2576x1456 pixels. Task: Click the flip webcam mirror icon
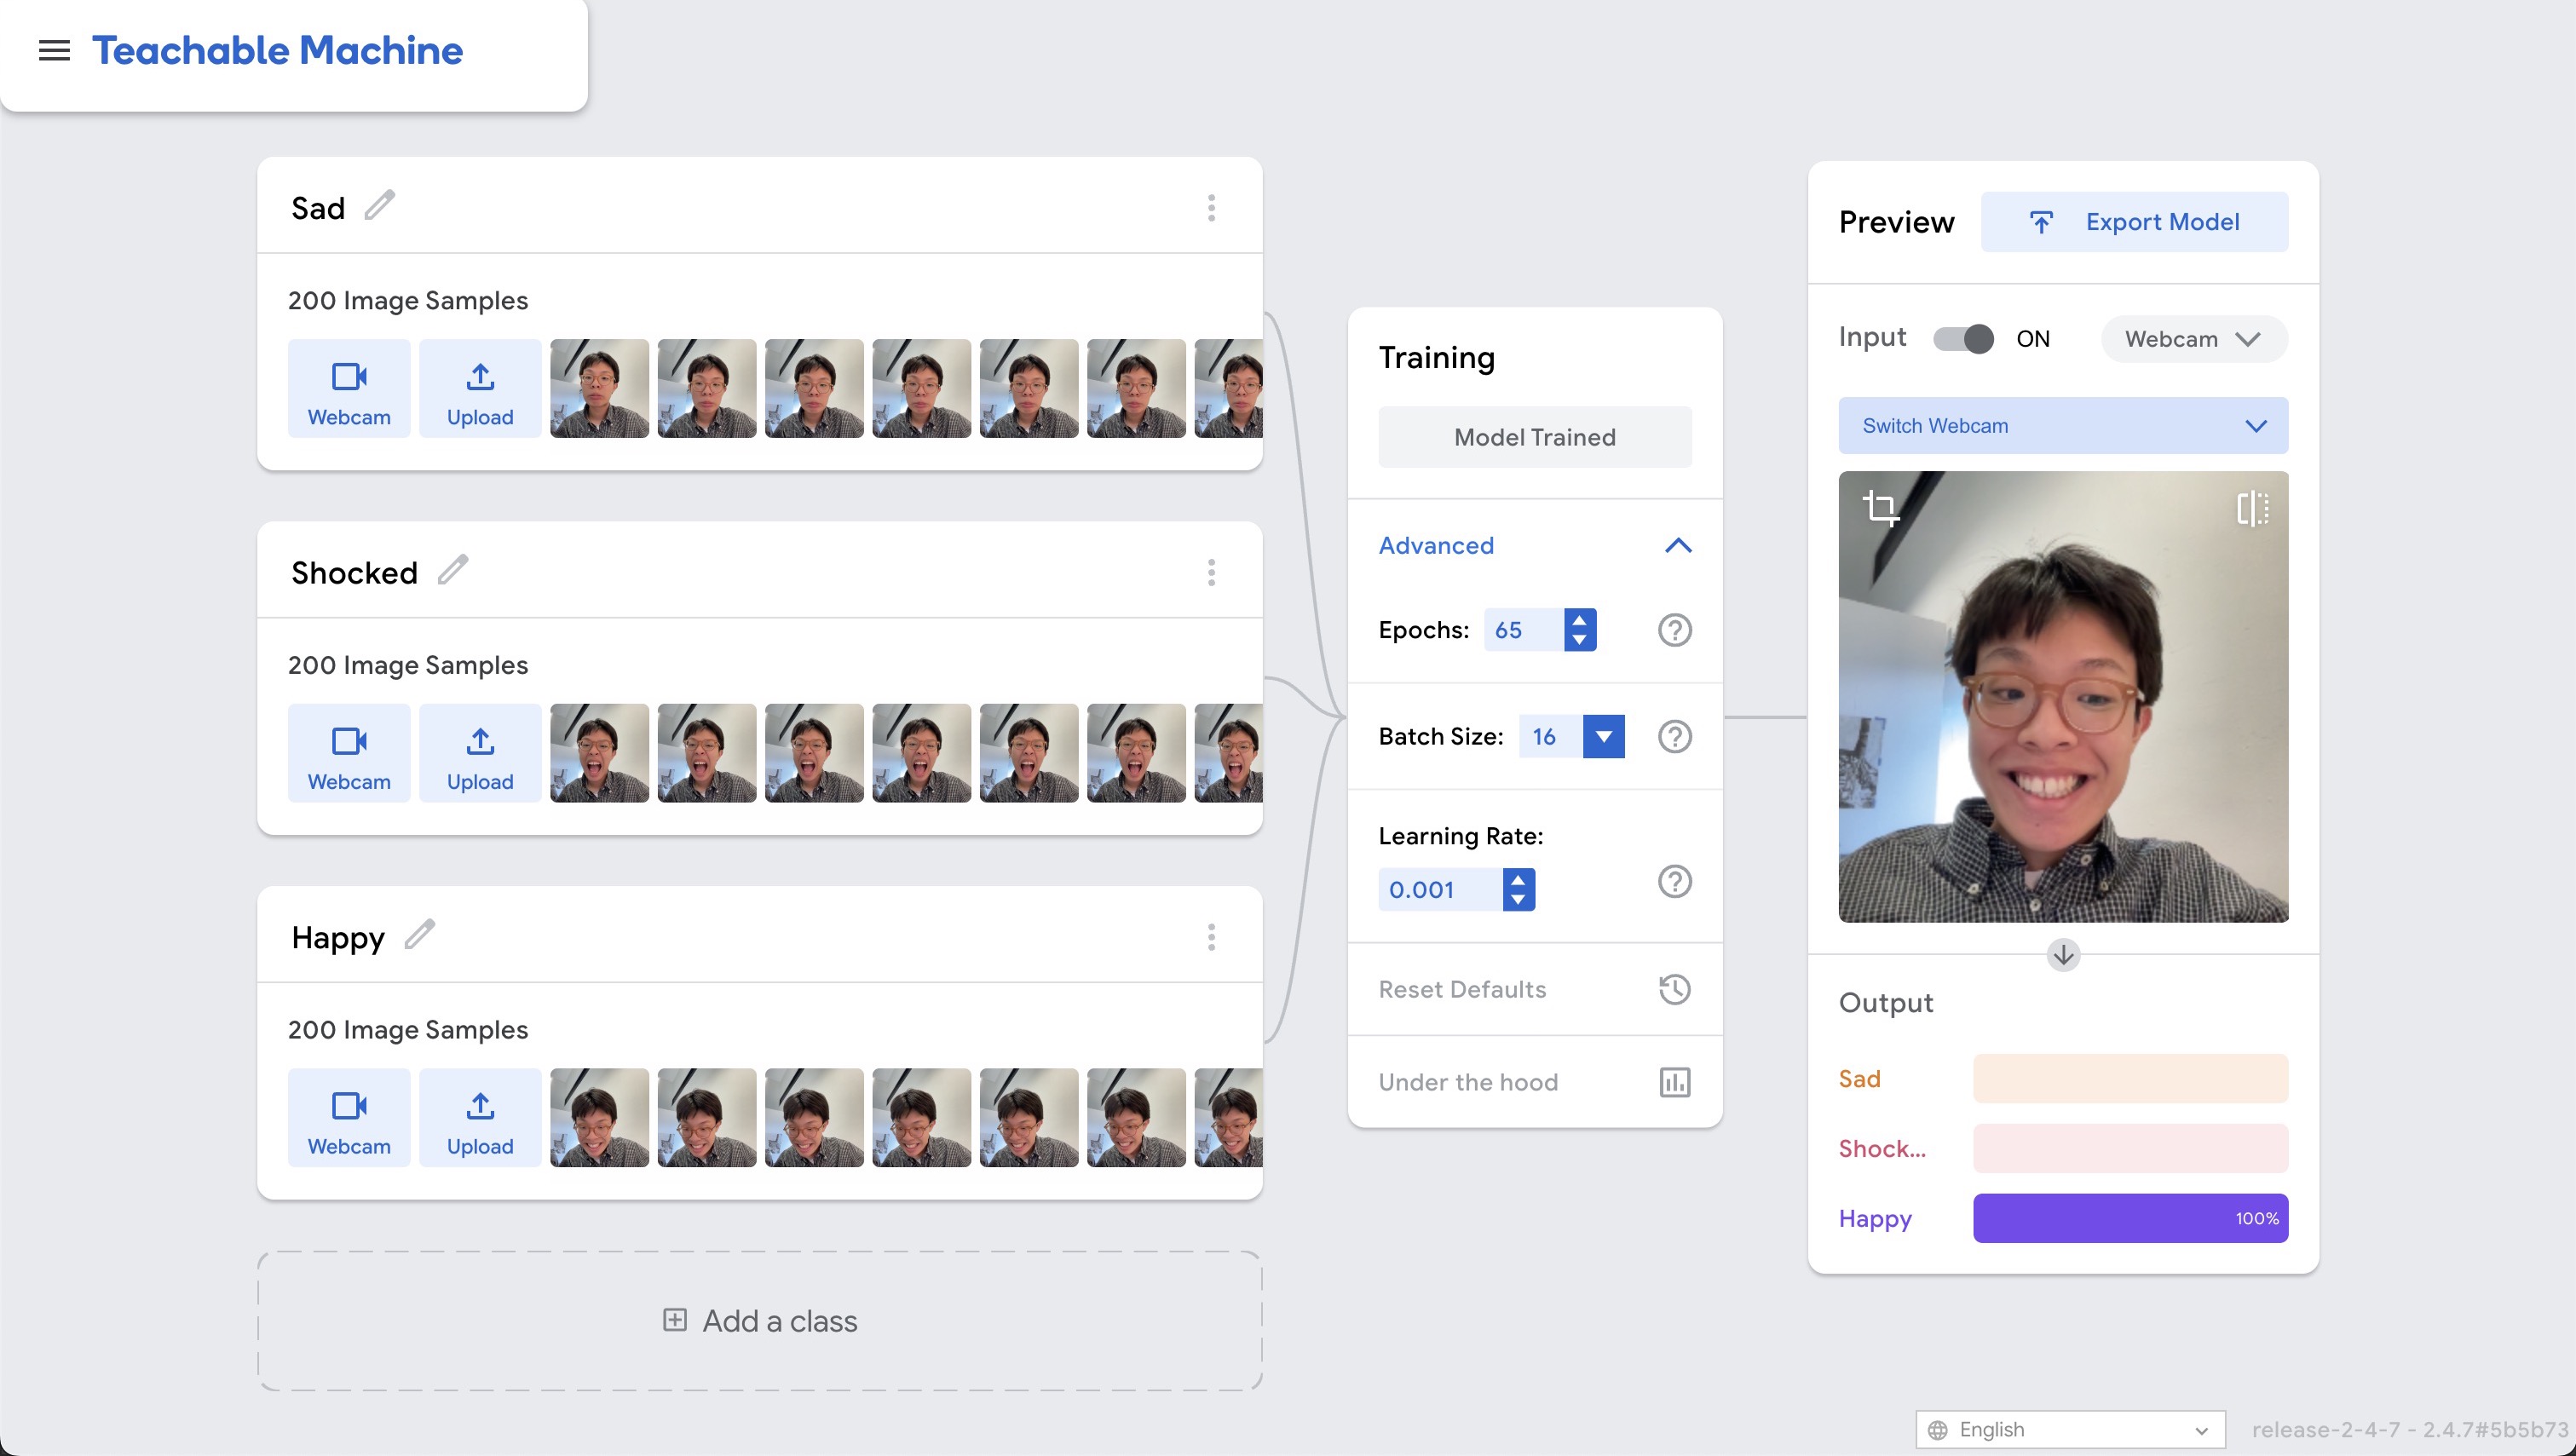pos(2252,508)
